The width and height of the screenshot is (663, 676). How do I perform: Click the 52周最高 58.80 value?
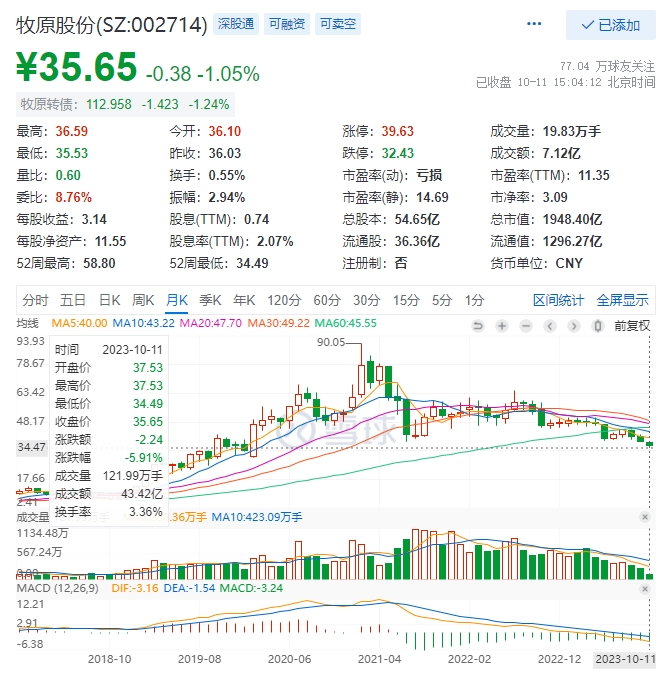(99, 263)
